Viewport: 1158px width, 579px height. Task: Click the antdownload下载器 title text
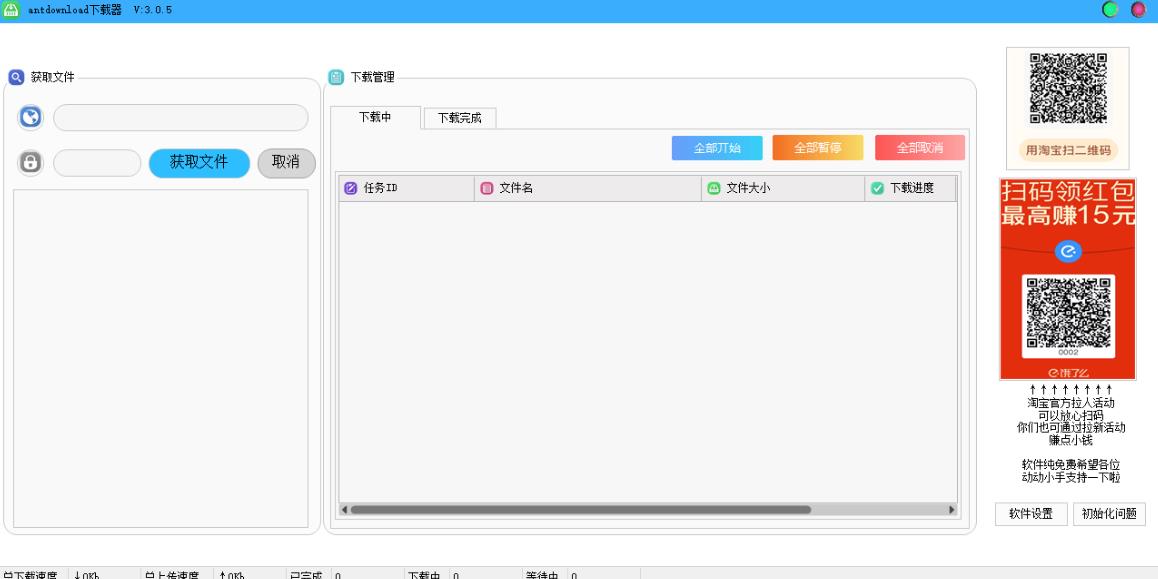(x=75, y=10)
